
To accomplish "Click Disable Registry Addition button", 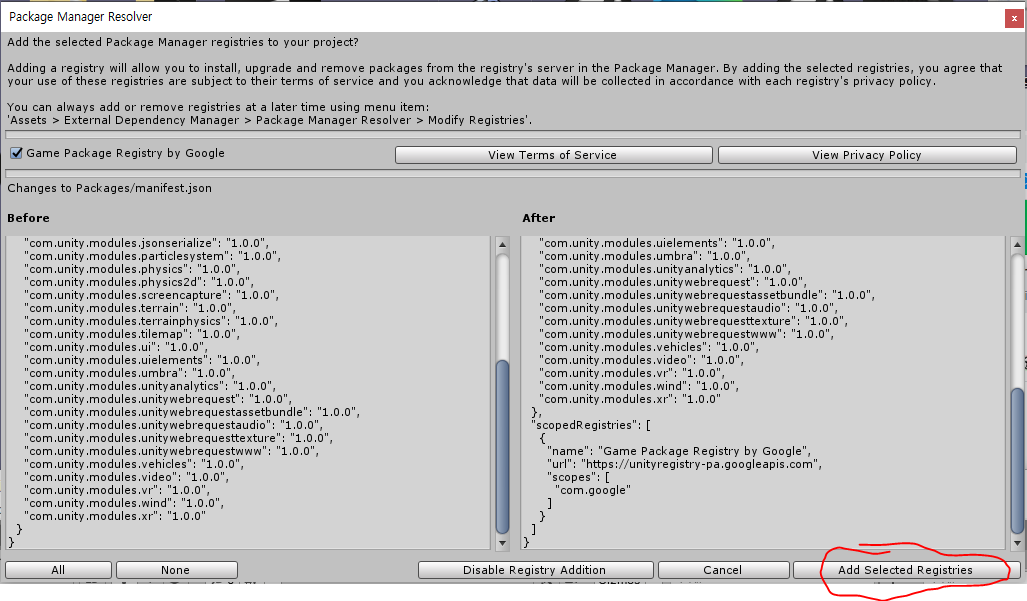I will pos(534,570).
